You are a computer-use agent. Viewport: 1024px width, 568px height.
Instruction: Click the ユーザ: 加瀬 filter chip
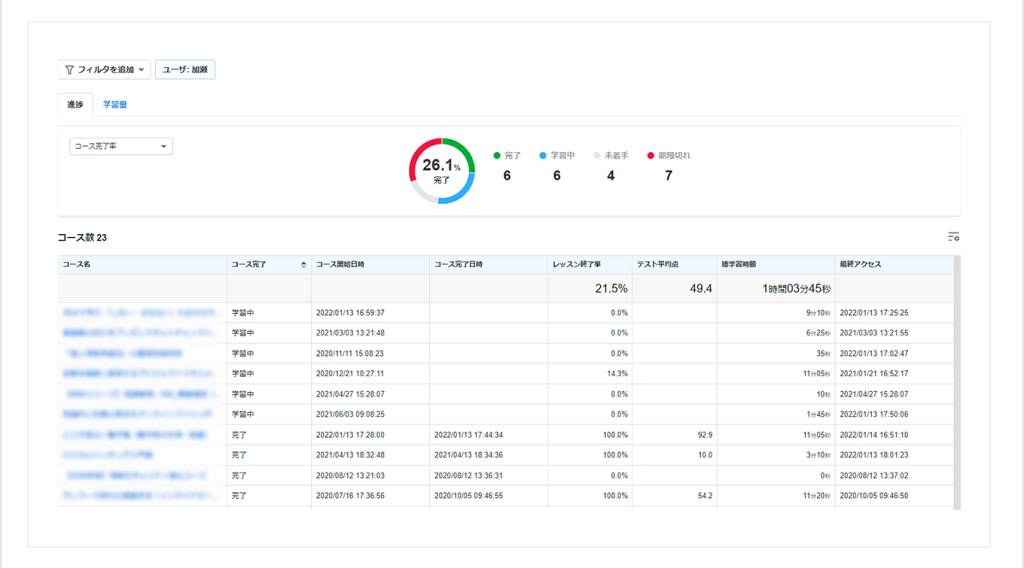click(x=184, y=70)
